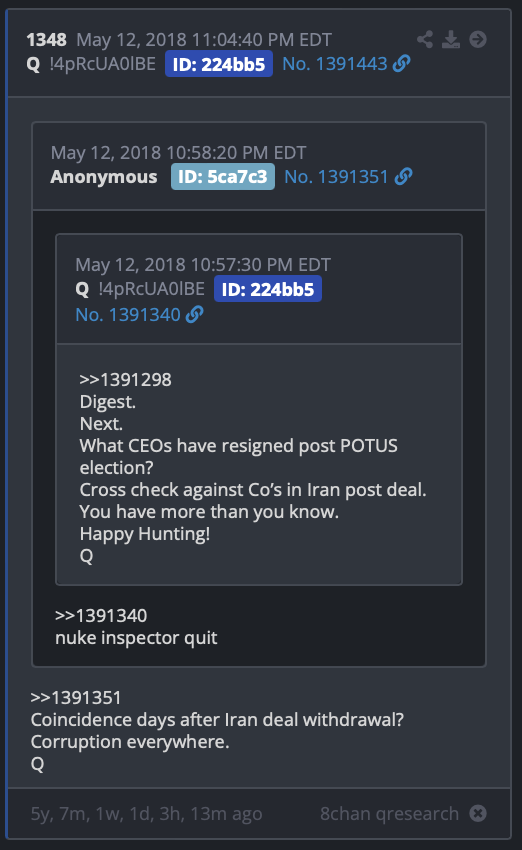Follow the >>1391298 reply reference

[125, 379]
